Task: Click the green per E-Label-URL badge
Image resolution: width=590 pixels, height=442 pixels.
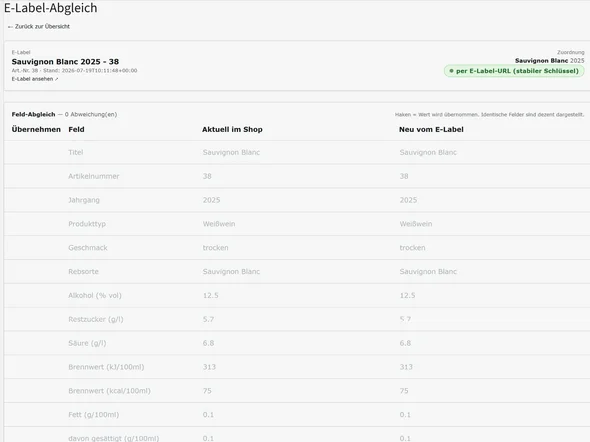Action: [x=514, y=71]
